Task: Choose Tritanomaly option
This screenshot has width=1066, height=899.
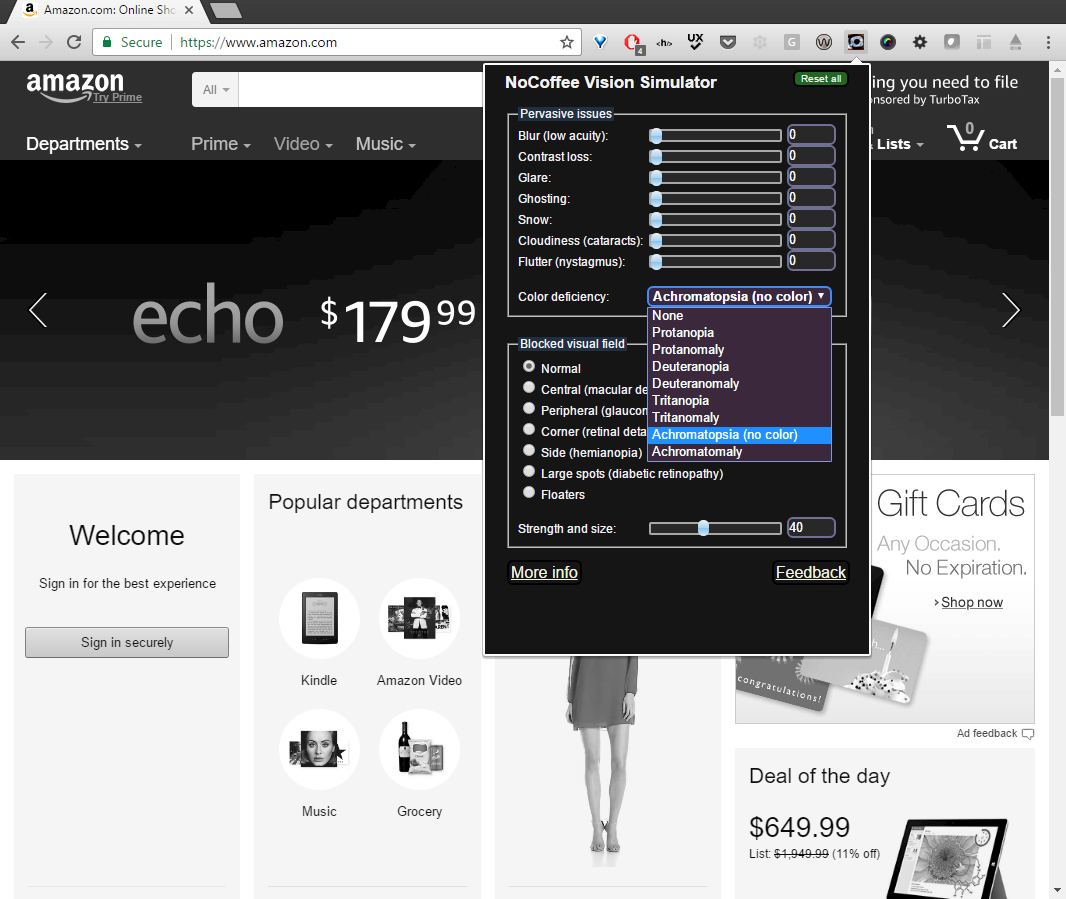Action: pyautogui.click(x=739, y=418)
